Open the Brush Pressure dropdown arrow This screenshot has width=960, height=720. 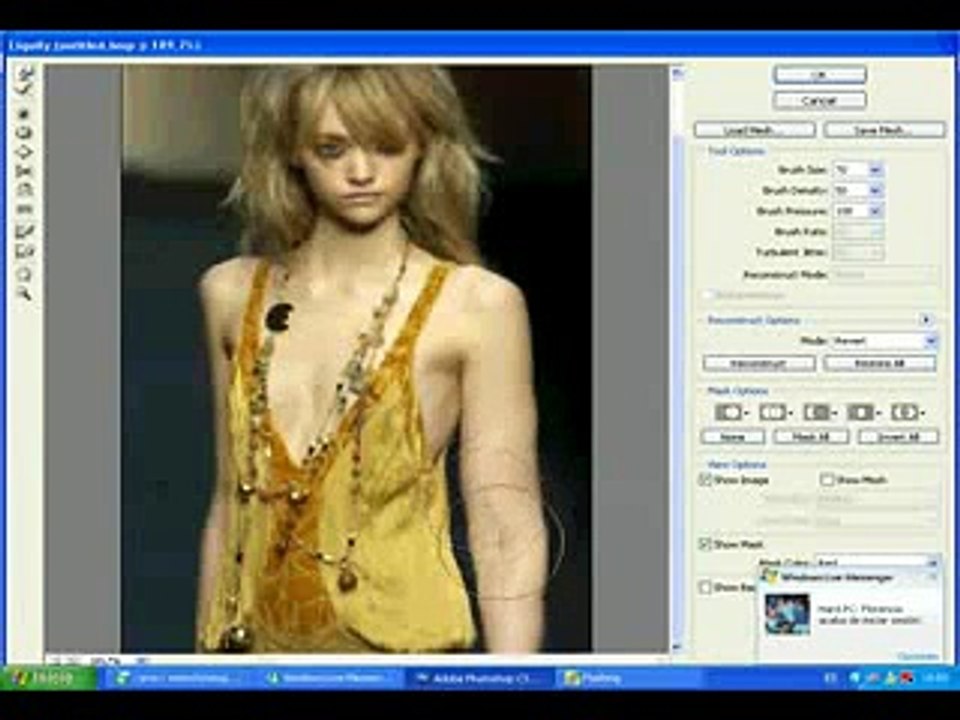876,211
